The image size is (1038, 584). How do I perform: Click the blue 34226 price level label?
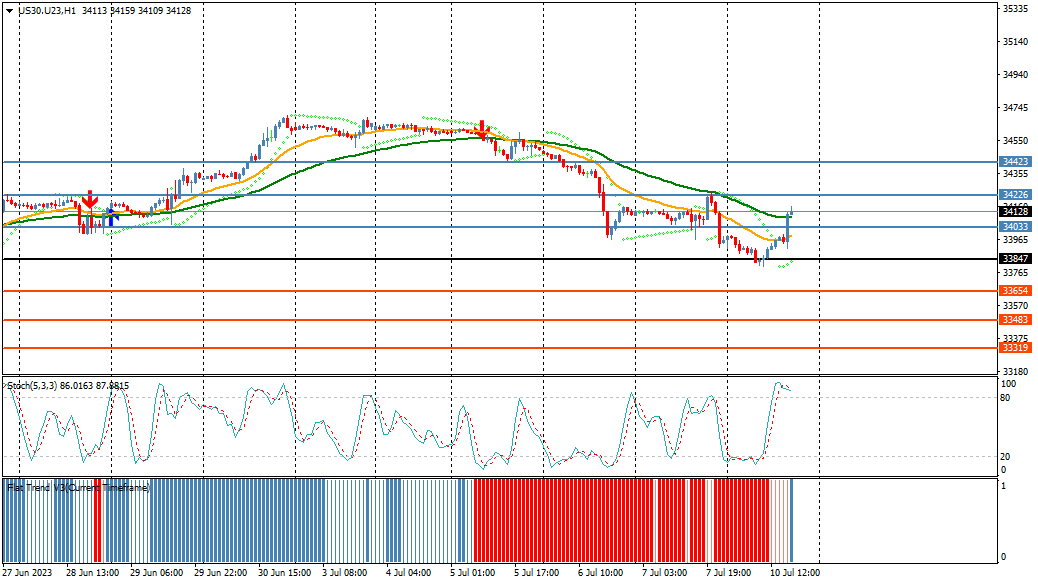point(1015,195)
